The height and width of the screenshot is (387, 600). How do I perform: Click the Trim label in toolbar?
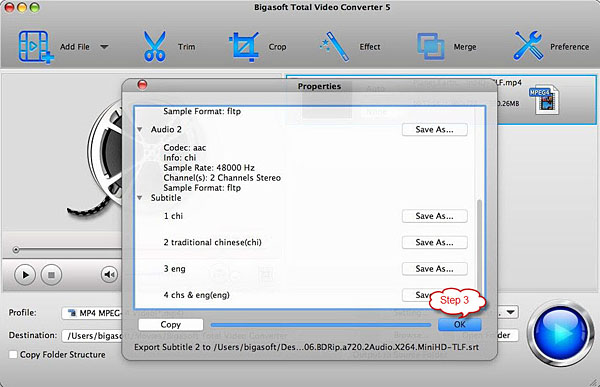[186, 47]
